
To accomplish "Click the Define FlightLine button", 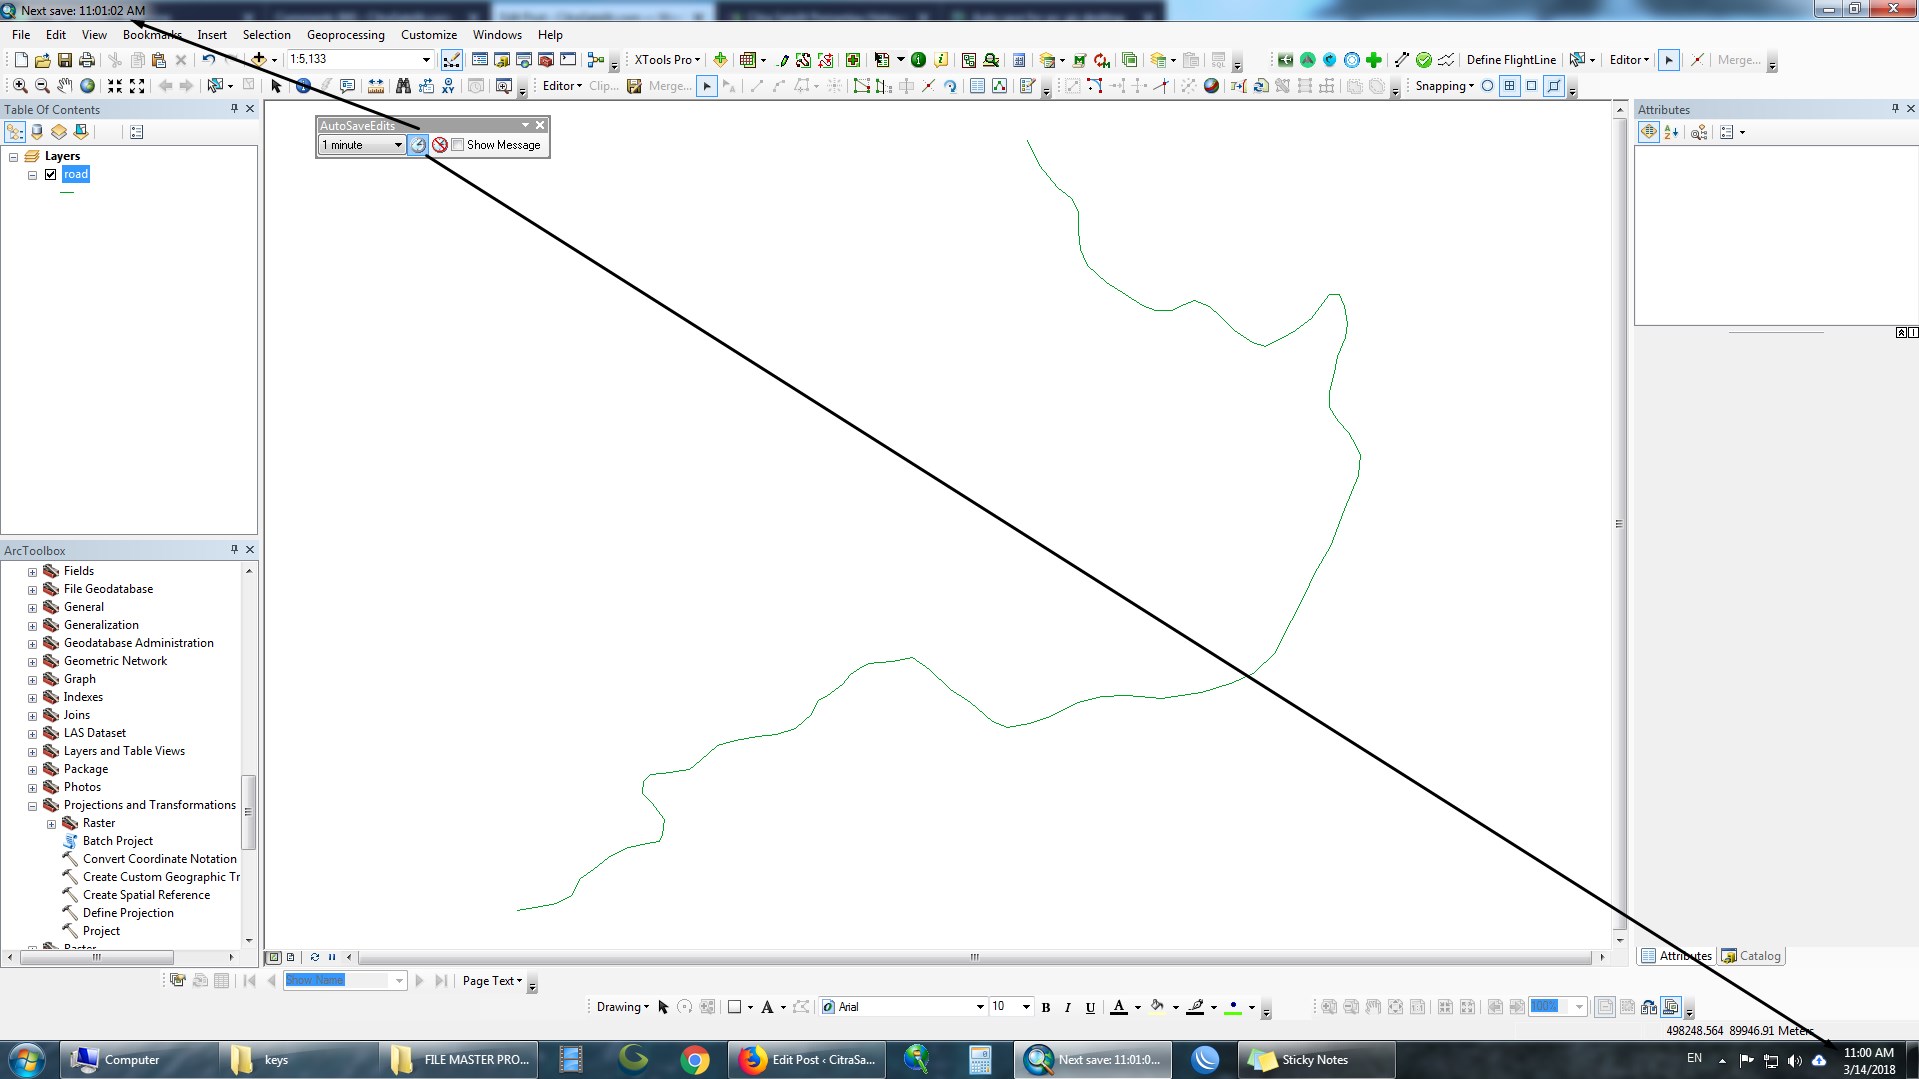I will tap(1510, 60).
